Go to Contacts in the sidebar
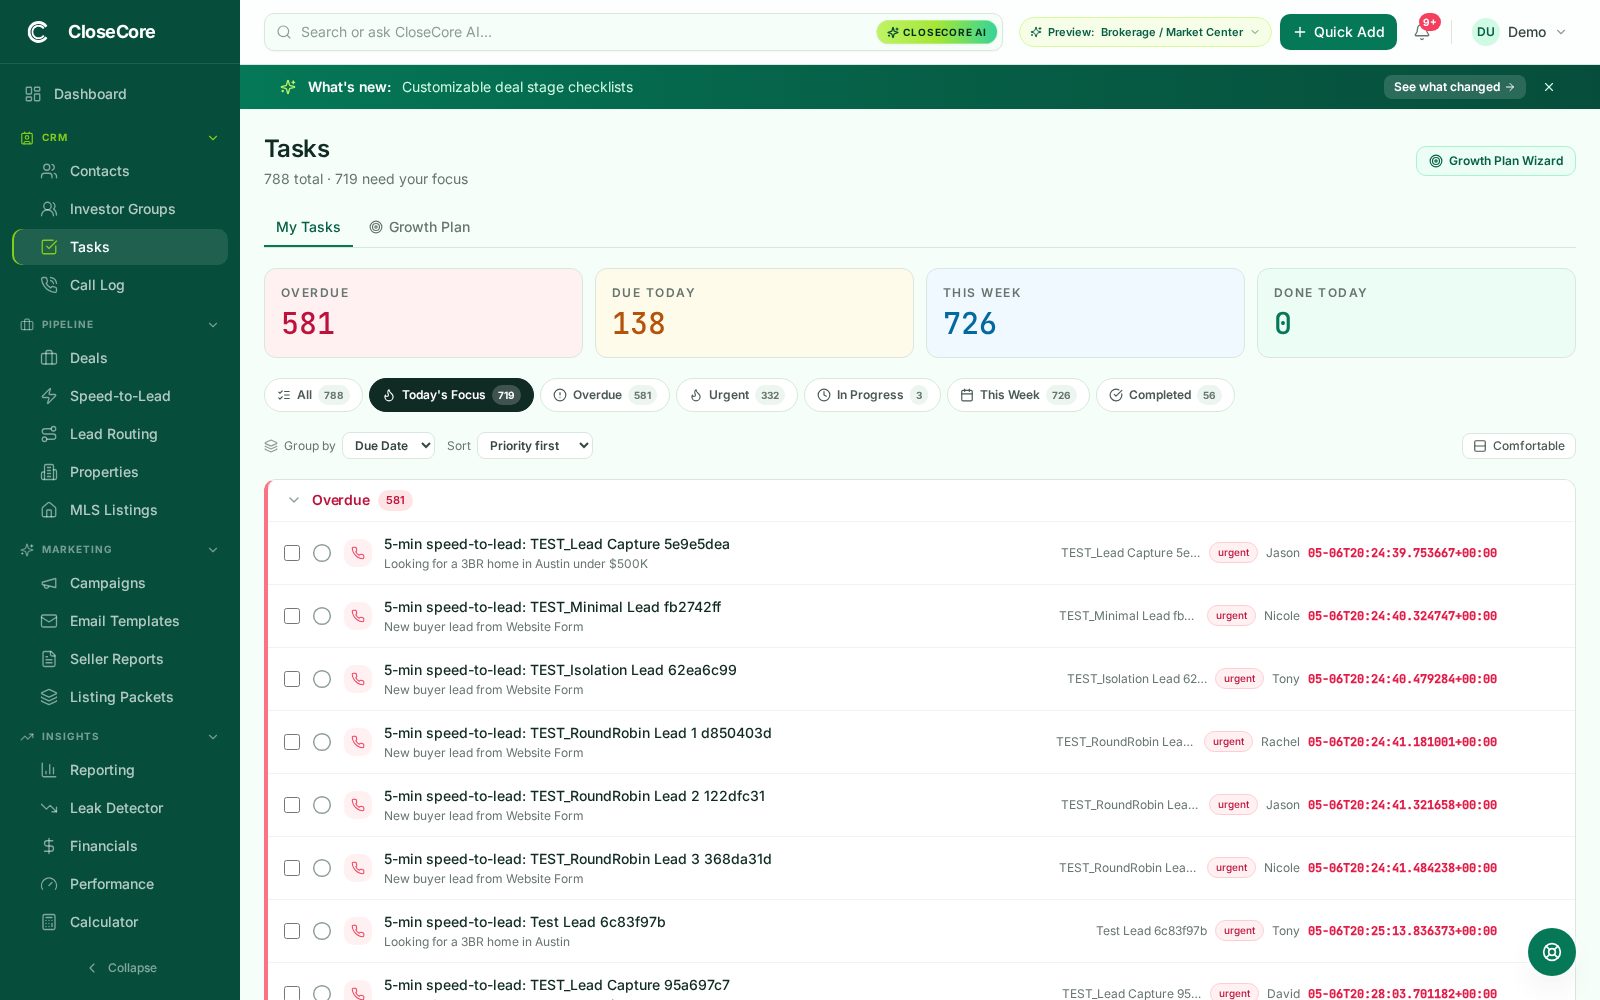This screenshot has width=1600, height=1000. point(120,171)
